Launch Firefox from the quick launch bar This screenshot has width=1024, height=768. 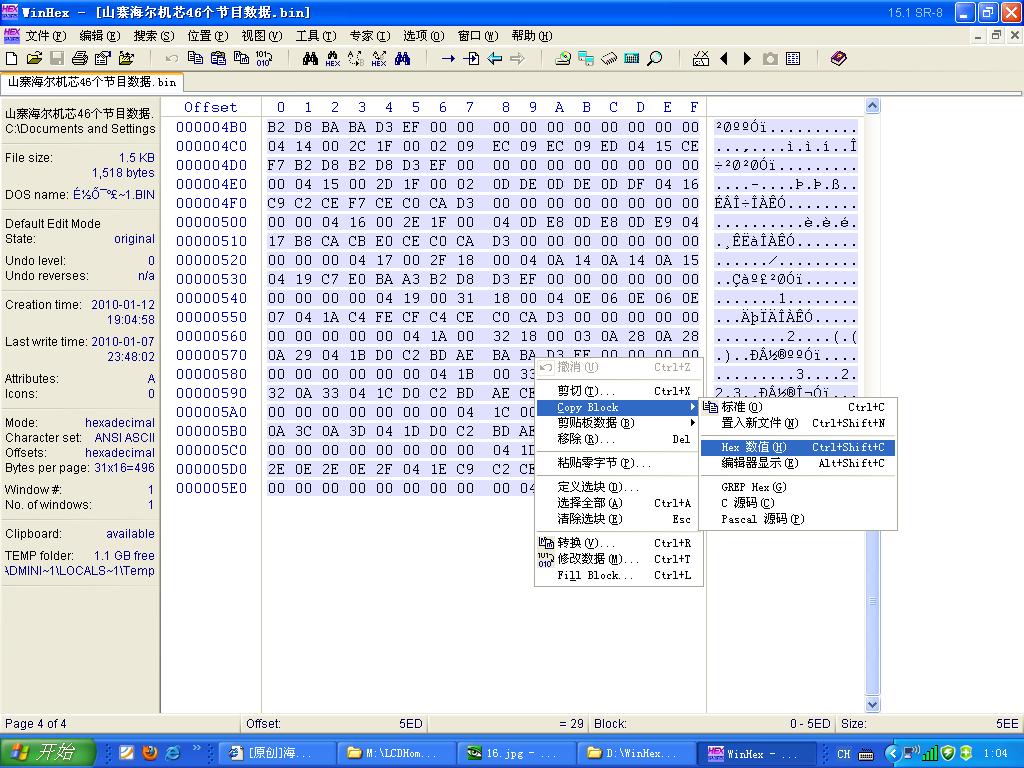click(x=150, y=753)
